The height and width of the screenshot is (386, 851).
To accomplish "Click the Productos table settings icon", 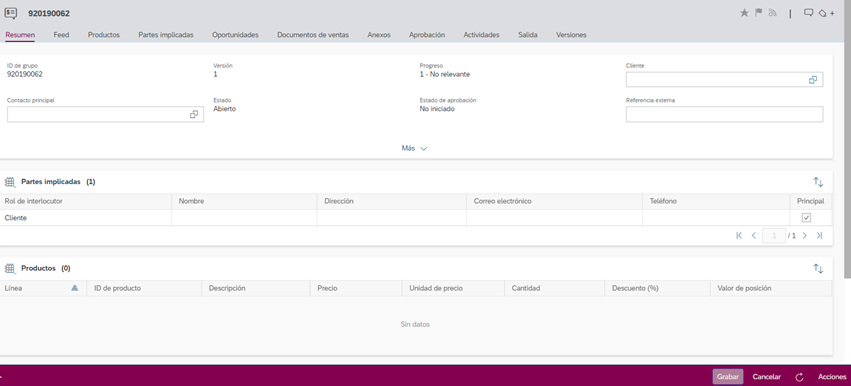I will tap(10, 268).
